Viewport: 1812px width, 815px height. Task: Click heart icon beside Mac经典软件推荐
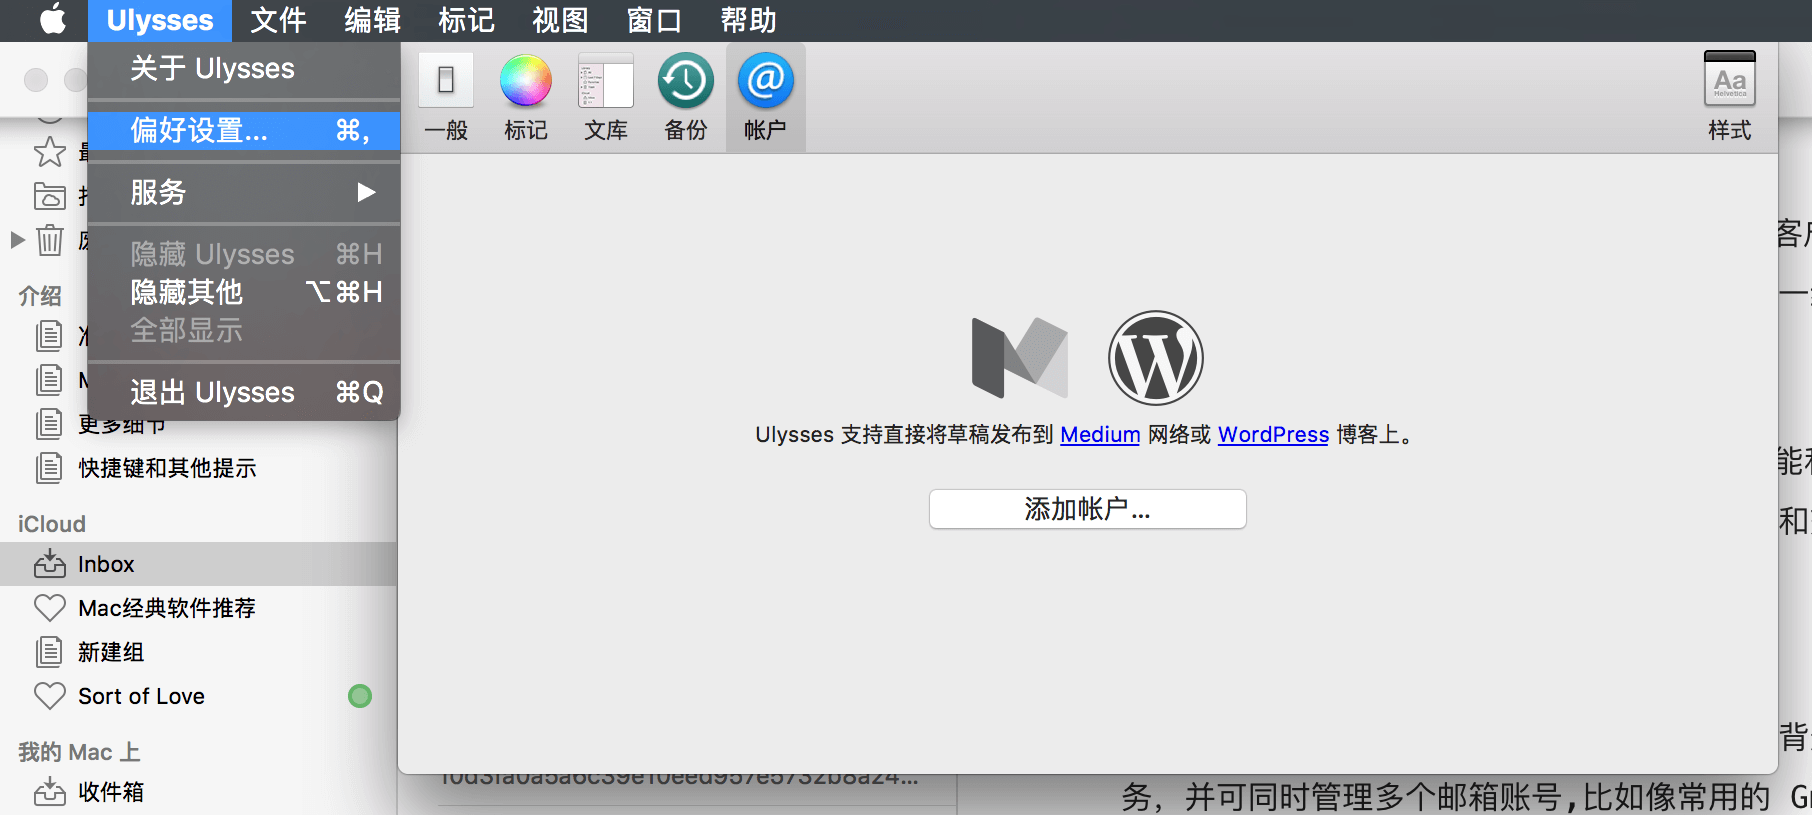50,608
